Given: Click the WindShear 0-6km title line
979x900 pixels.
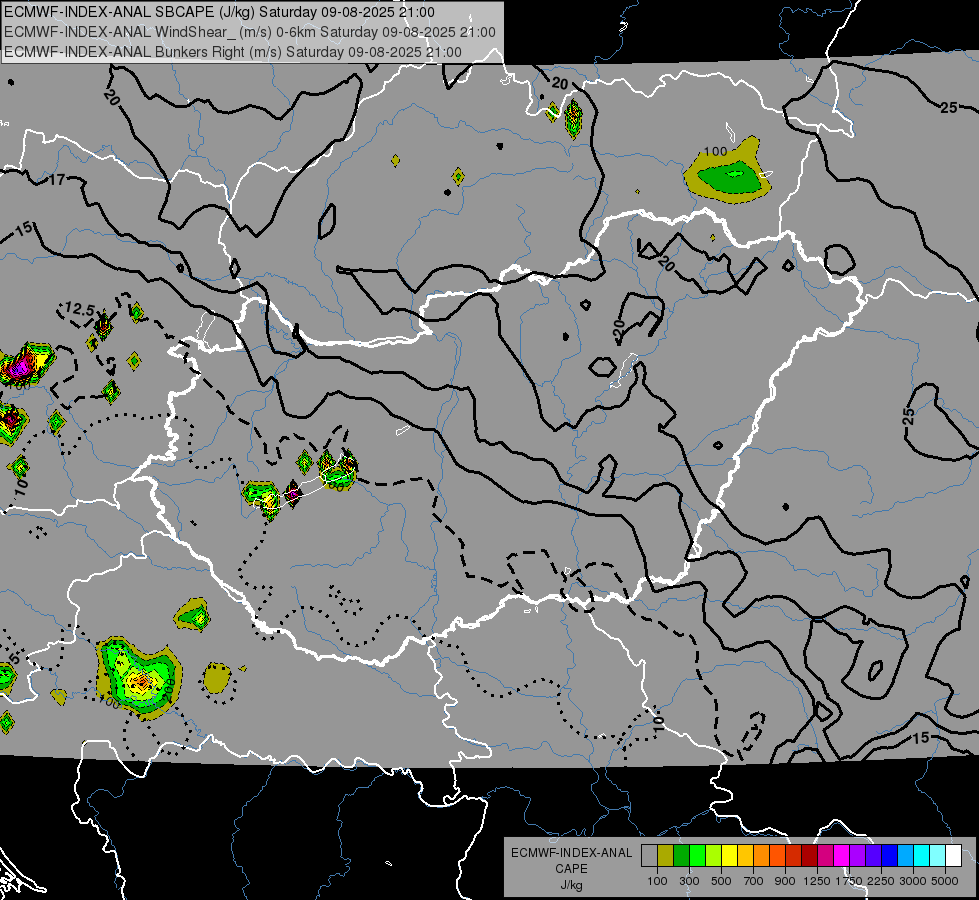Looking at the screenshot, I should pos(250,32).
